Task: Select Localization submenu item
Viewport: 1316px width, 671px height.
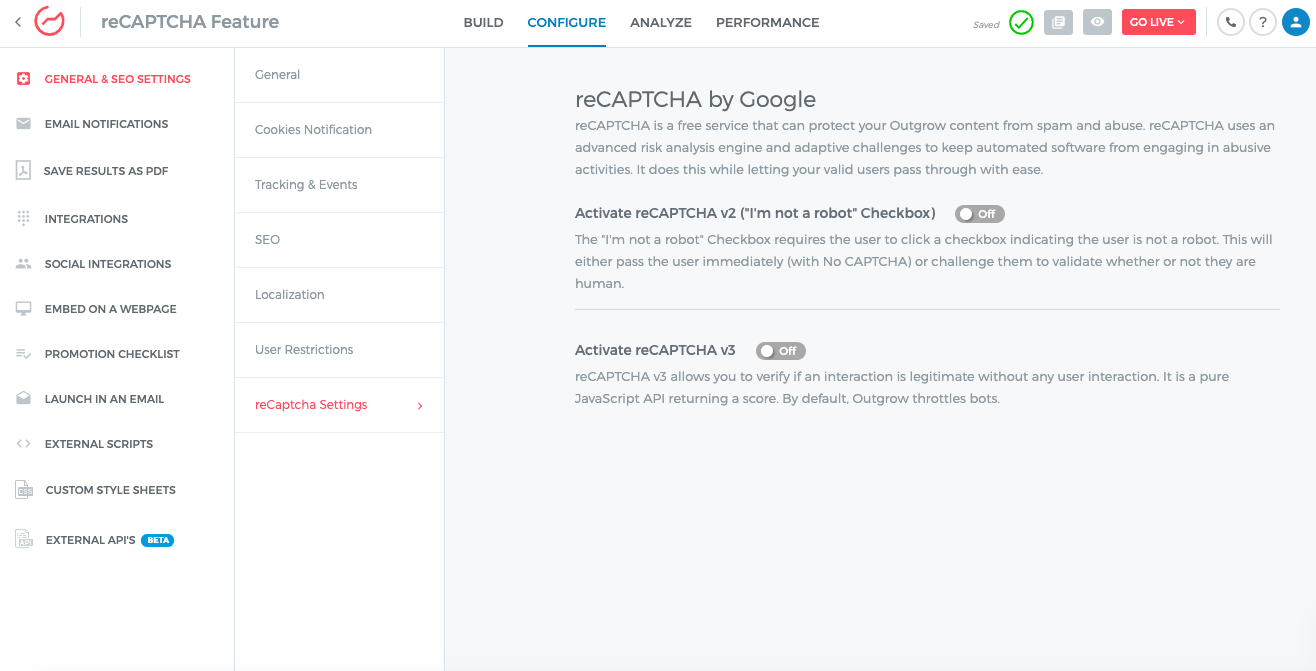Action: click(339, 295)
